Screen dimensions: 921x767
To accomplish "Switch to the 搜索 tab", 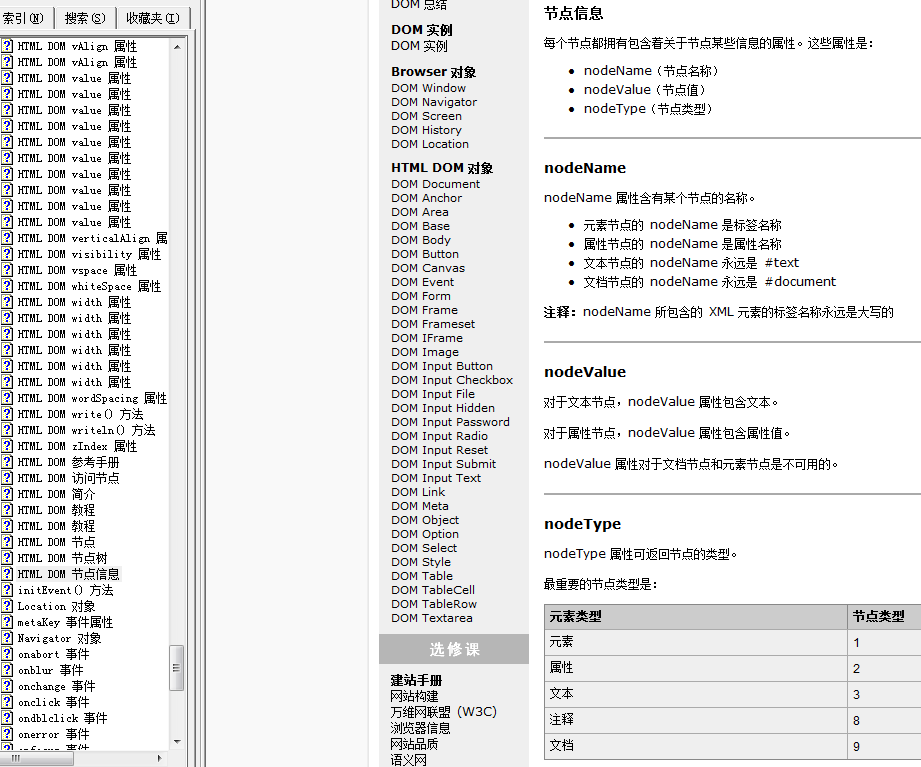I will click(85, 18).
